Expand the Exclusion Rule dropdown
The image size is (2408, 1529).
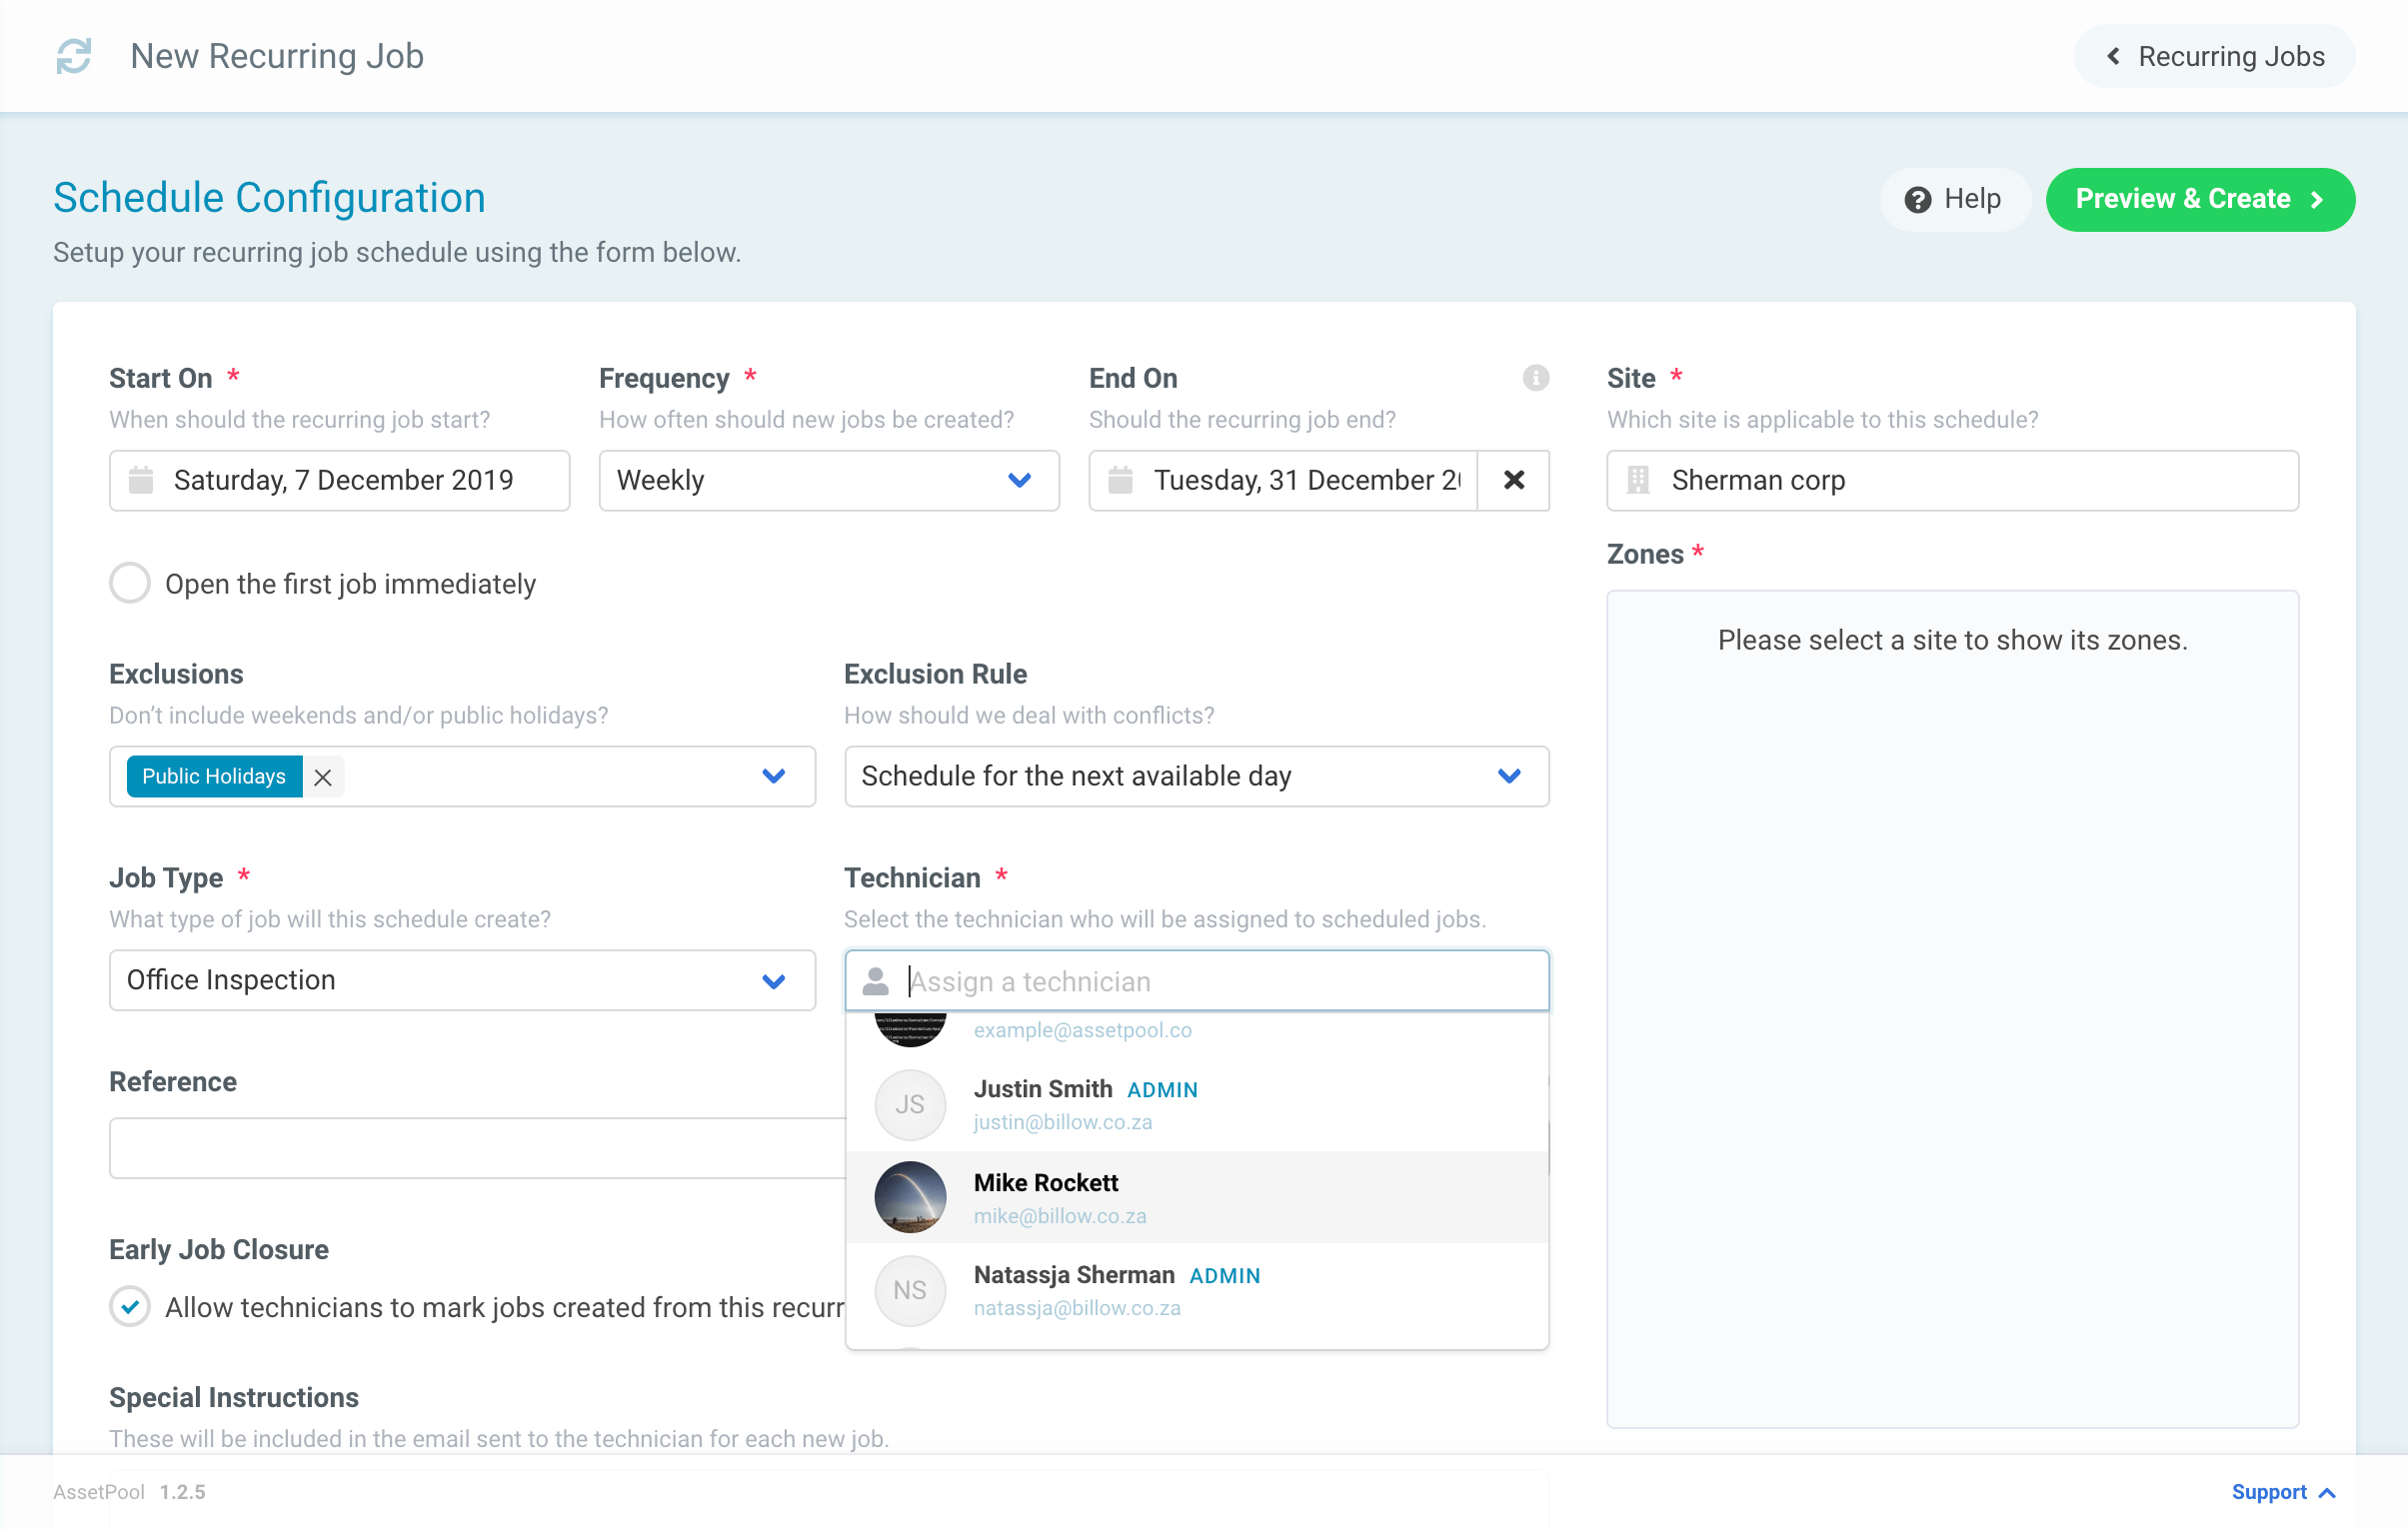1196,777
